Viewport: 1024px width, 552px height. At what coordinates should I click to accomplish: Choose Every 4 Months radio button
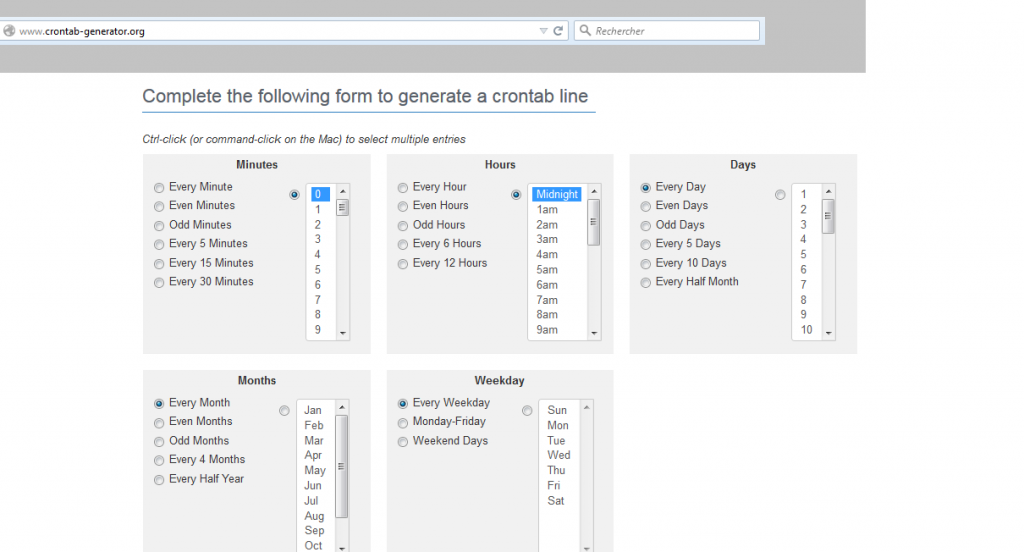coord(160,461)
